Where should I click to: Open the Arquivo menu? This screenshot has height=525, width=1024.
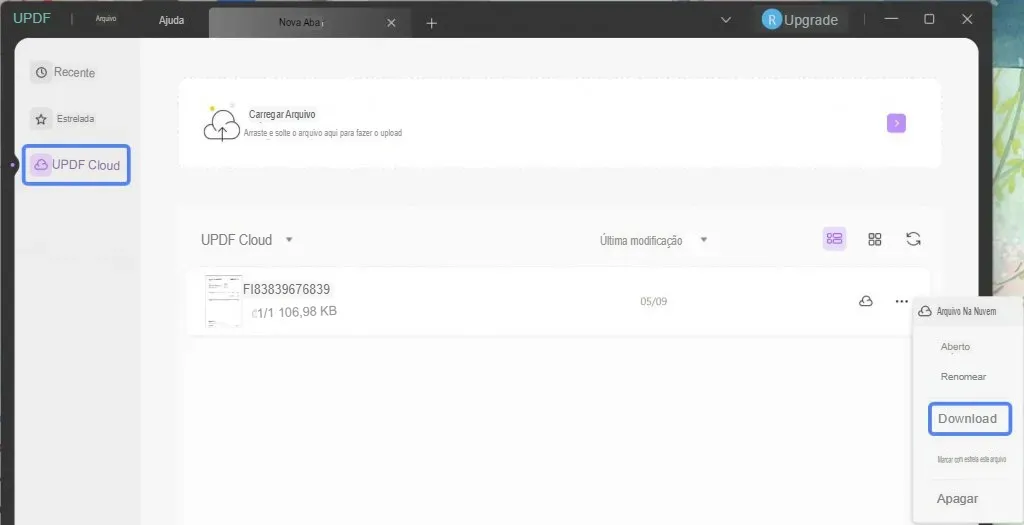[x=106, y=19]
